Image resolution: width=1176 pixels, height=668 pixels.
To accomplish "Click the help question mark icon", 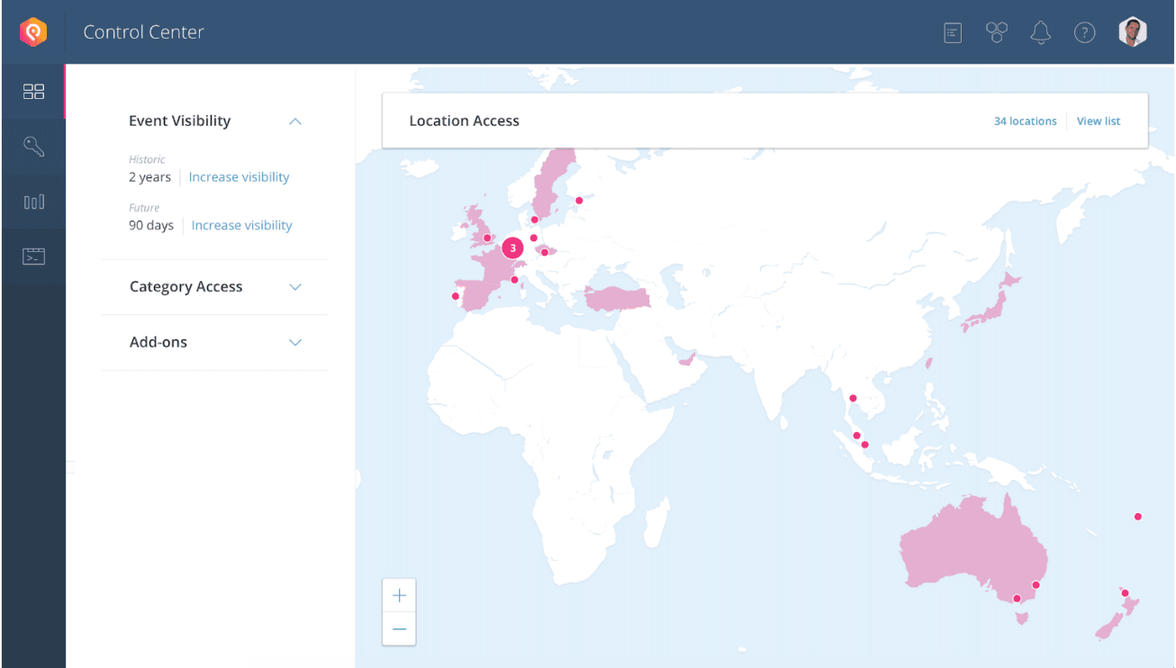I will pos(1084,32).
